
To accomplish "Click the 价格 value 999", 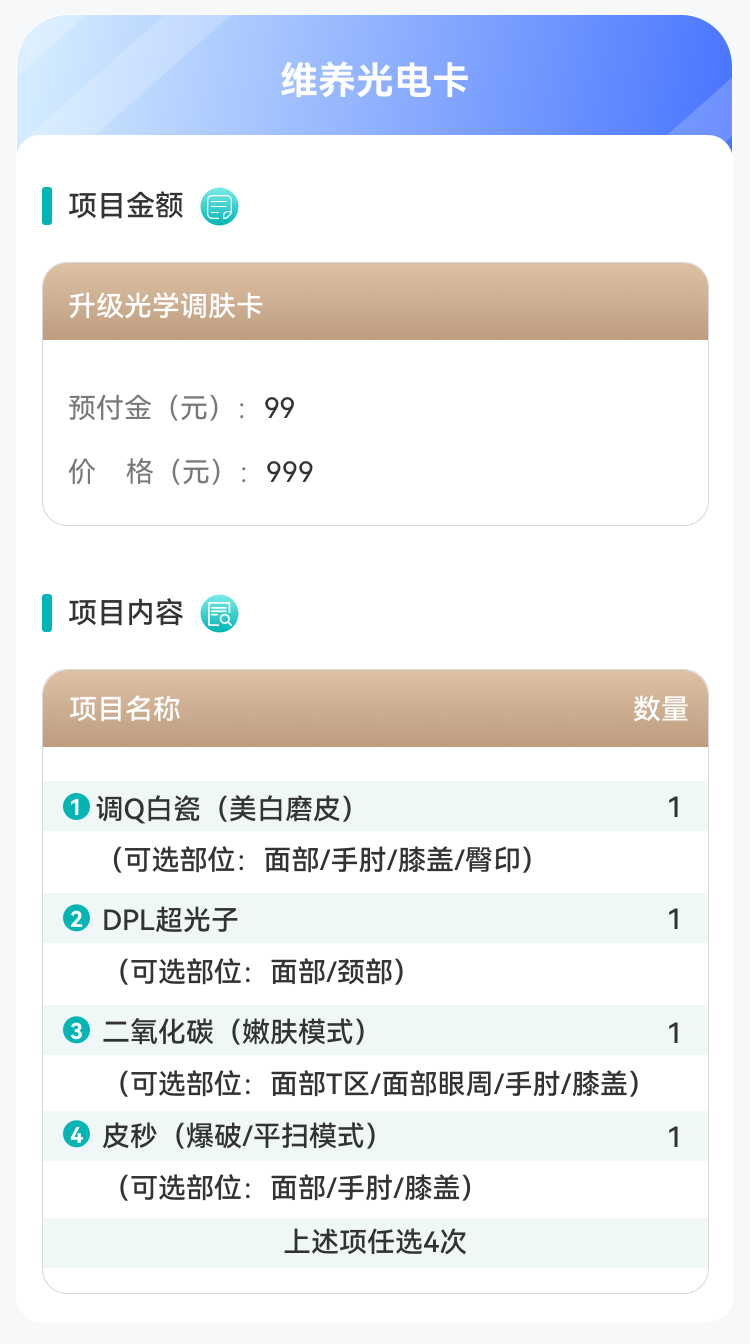I will coord(290,472).
